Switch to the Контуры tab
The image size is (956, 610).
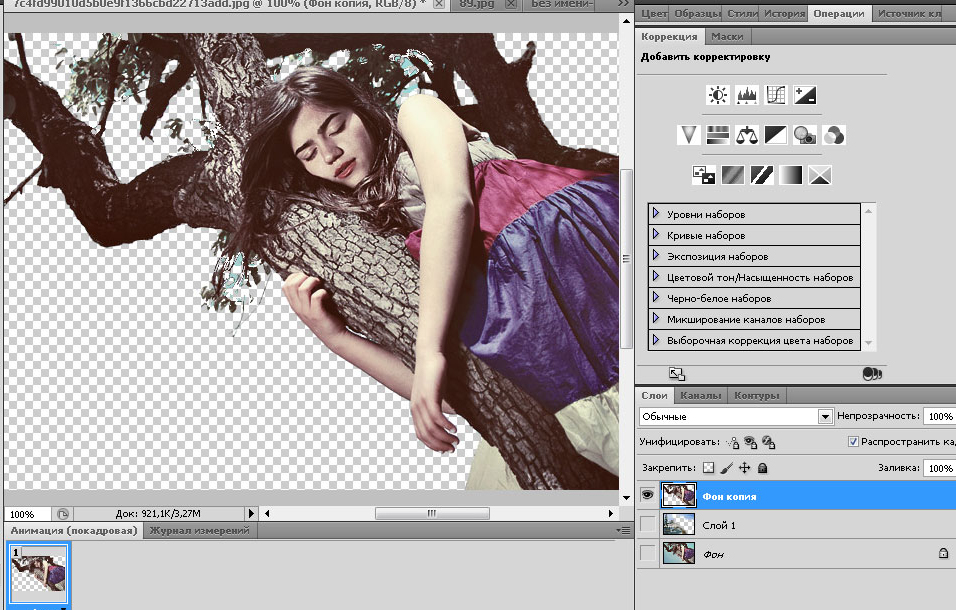pyautogui.click(x=757, y=395)
